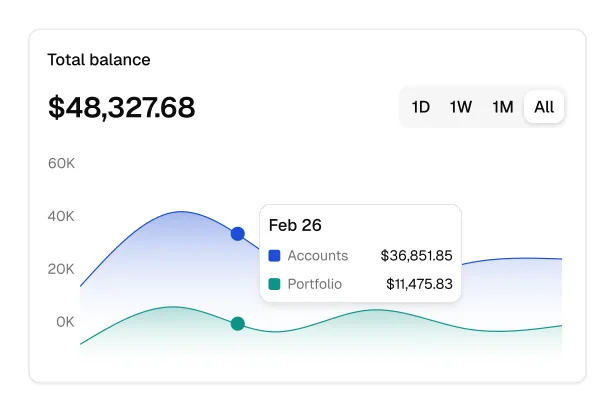Screen dimensions: 615x412
Task: Click the Total balance heading
Action: point(99,60)
